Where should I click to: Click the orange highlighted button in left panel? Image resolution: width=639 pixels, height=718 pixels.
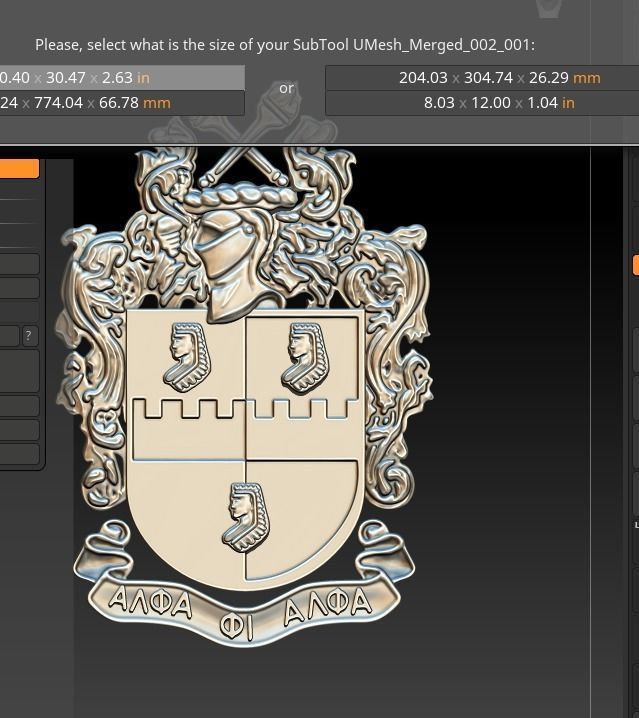(x=19, y=168)
